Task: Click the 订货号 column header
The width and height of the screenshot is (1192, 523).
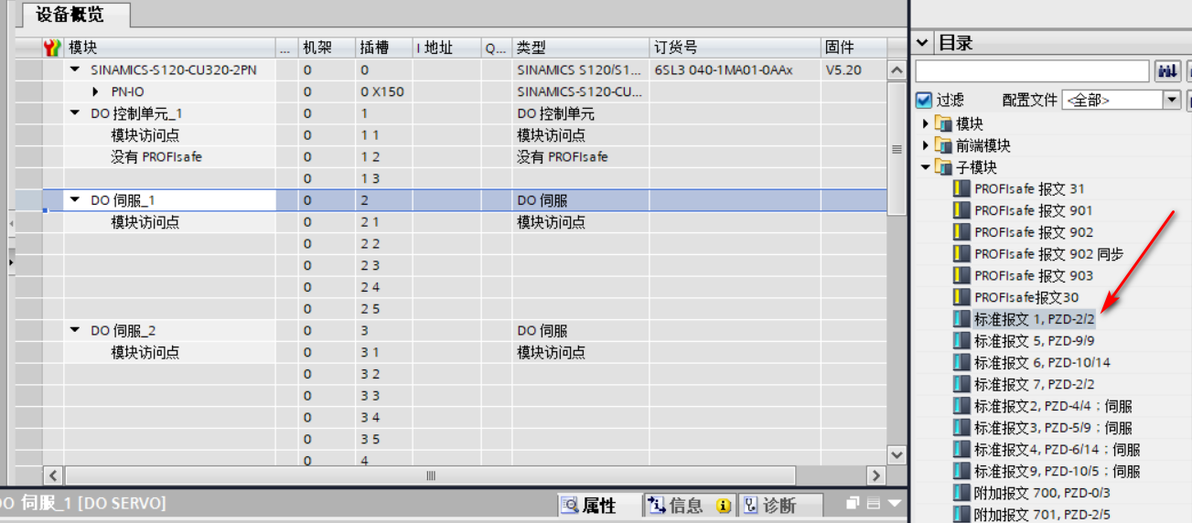Action: [735, 48]
